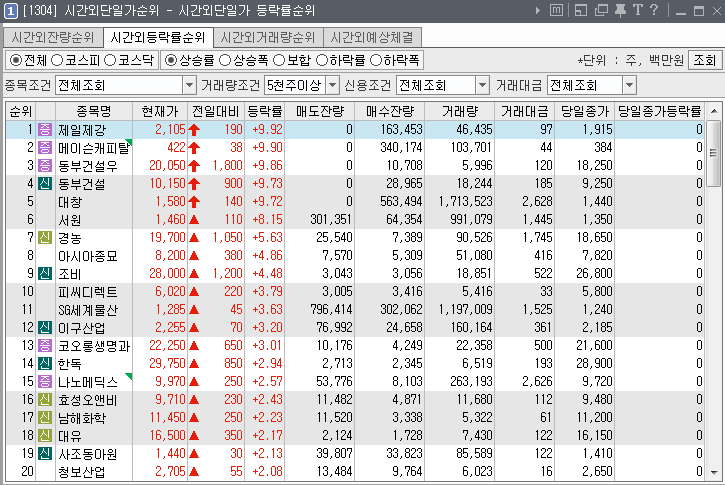Viewport: 725px width, 485px height.
Task: Click the 신 badge beside 효성오앤비
Action: [44, 400]
